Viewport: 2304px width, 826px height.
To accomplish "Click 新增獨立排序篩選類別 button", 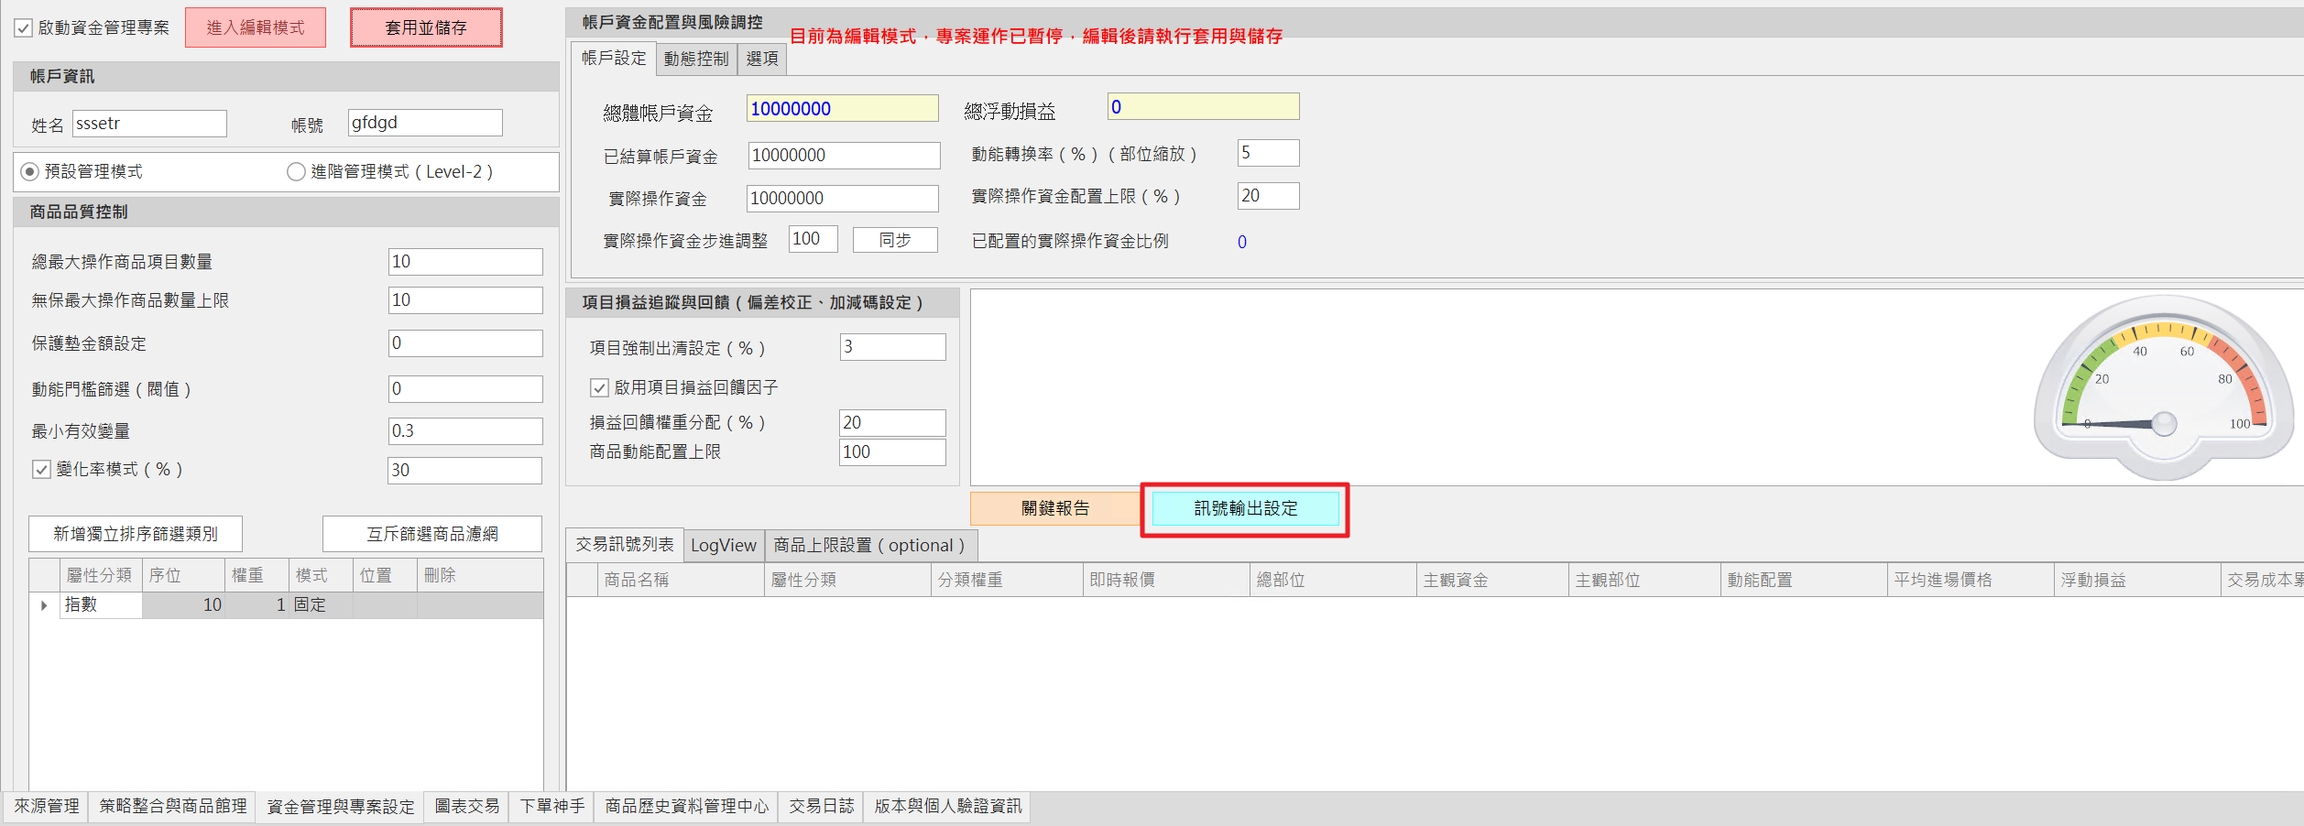I will coord(135,534).
